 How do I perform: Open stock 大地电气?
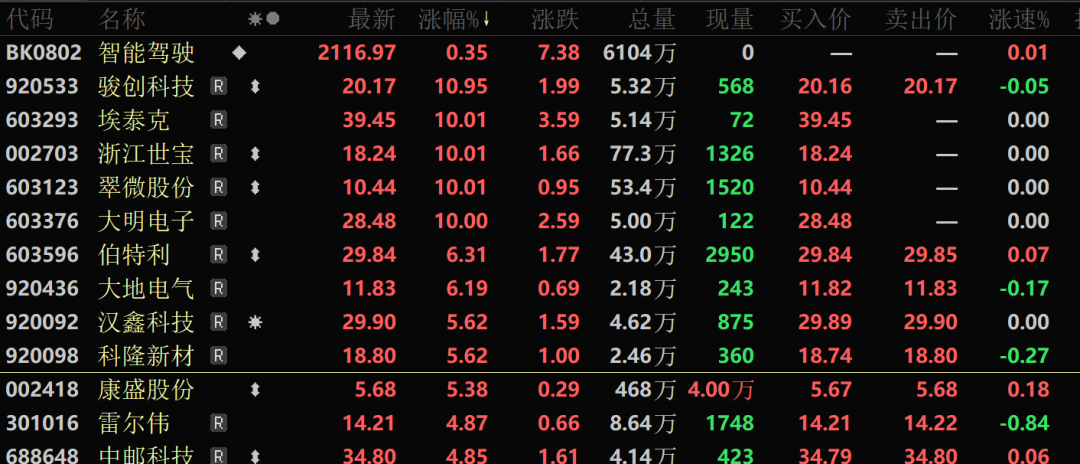coord(146,288)
